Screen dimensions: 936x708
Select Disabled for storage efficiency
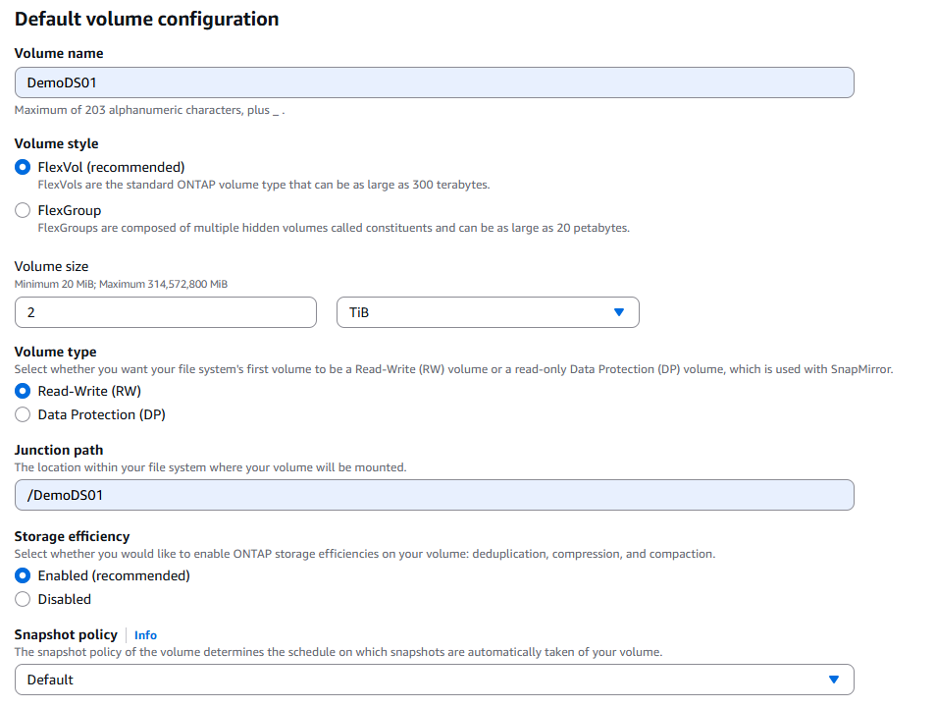coord(23,600)
